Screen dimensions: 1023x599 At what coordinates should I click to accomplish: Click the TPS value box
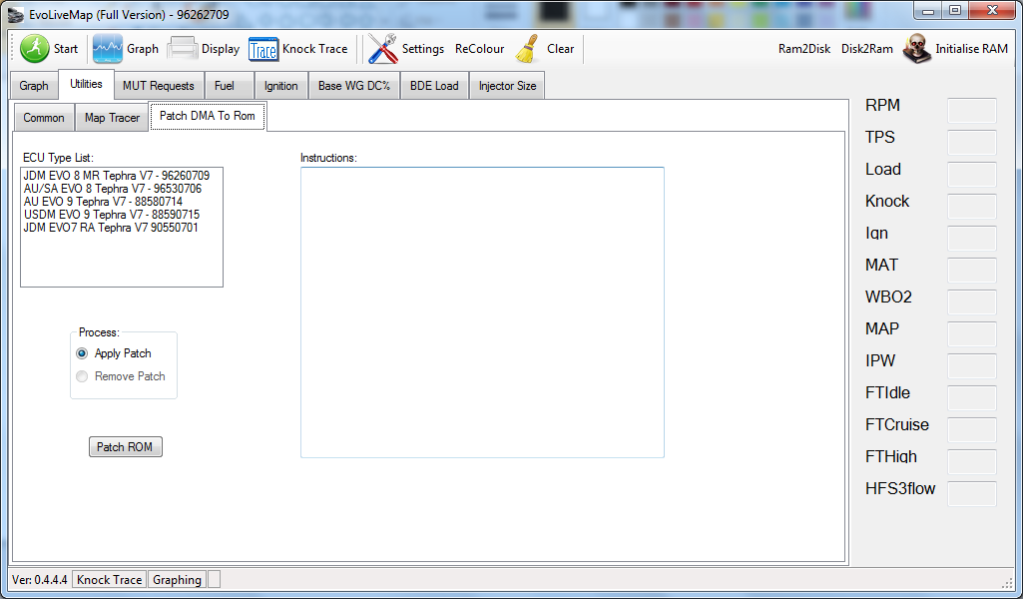(971, 142)
